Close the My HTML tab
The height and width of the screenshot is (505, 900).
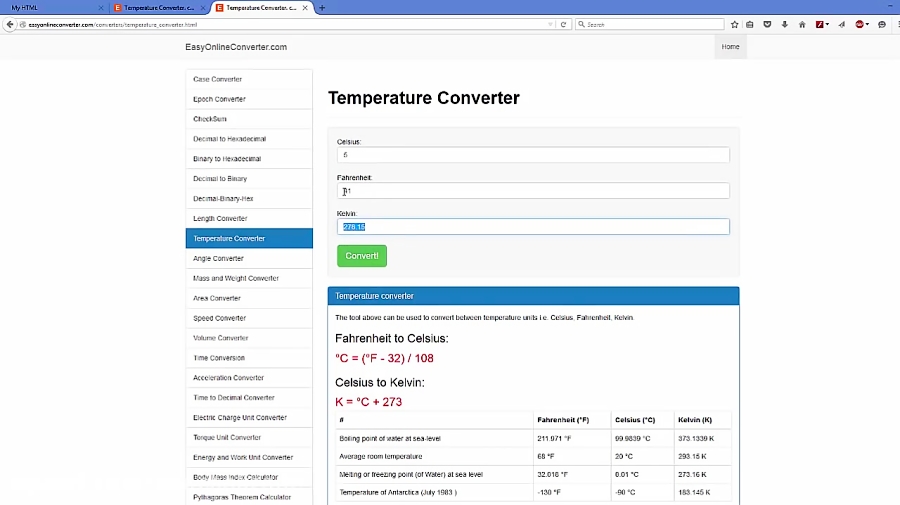[x=101, y=7]
